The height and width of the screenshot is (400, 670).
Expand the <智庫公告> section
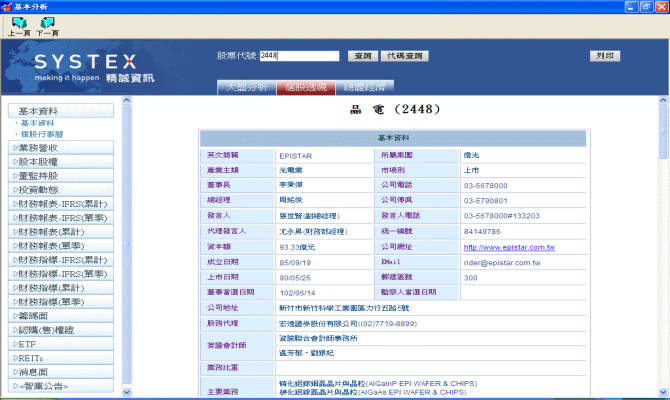click(61, 386)
